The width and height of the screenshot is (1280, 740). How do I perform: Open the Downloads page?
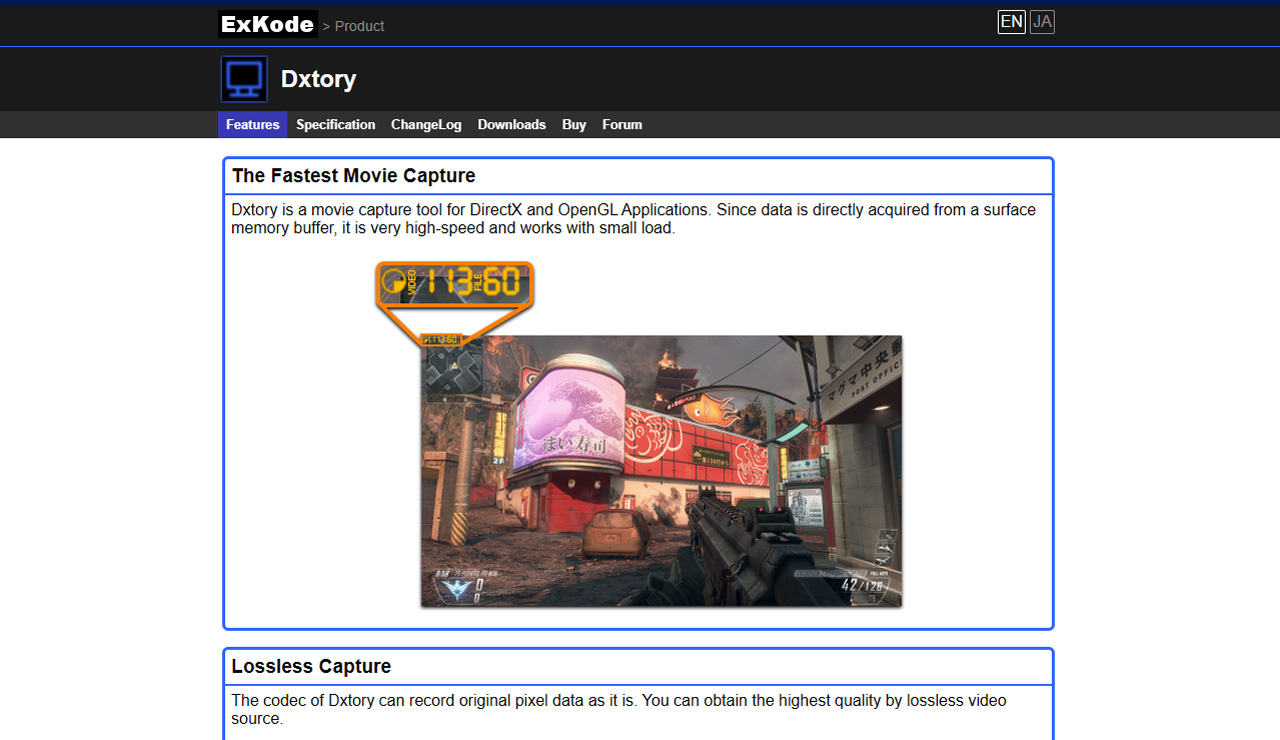[x=511, y=125]
